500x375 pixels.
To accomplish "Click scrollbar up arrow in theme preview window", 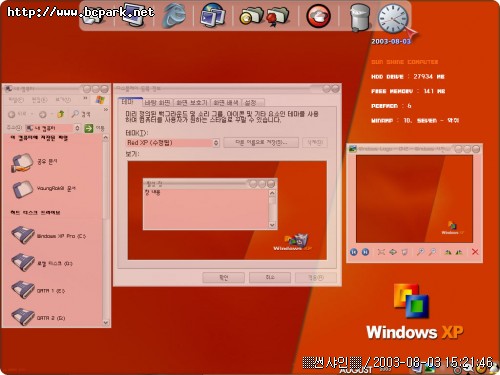I will 272,193.
